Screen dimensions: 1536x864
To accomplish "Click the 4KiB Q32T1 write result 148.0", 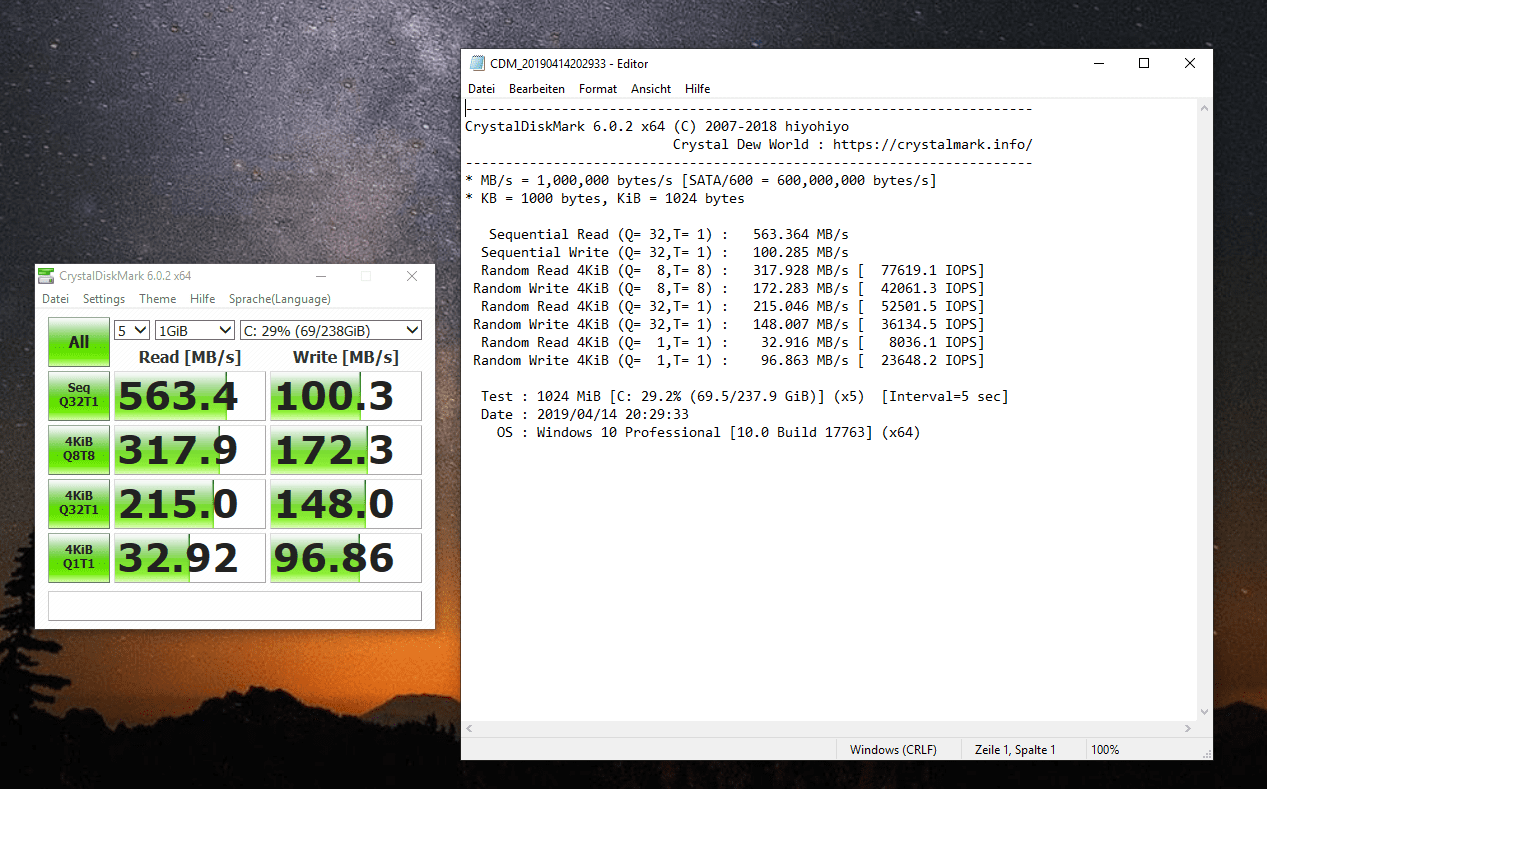I will (346, 504).
